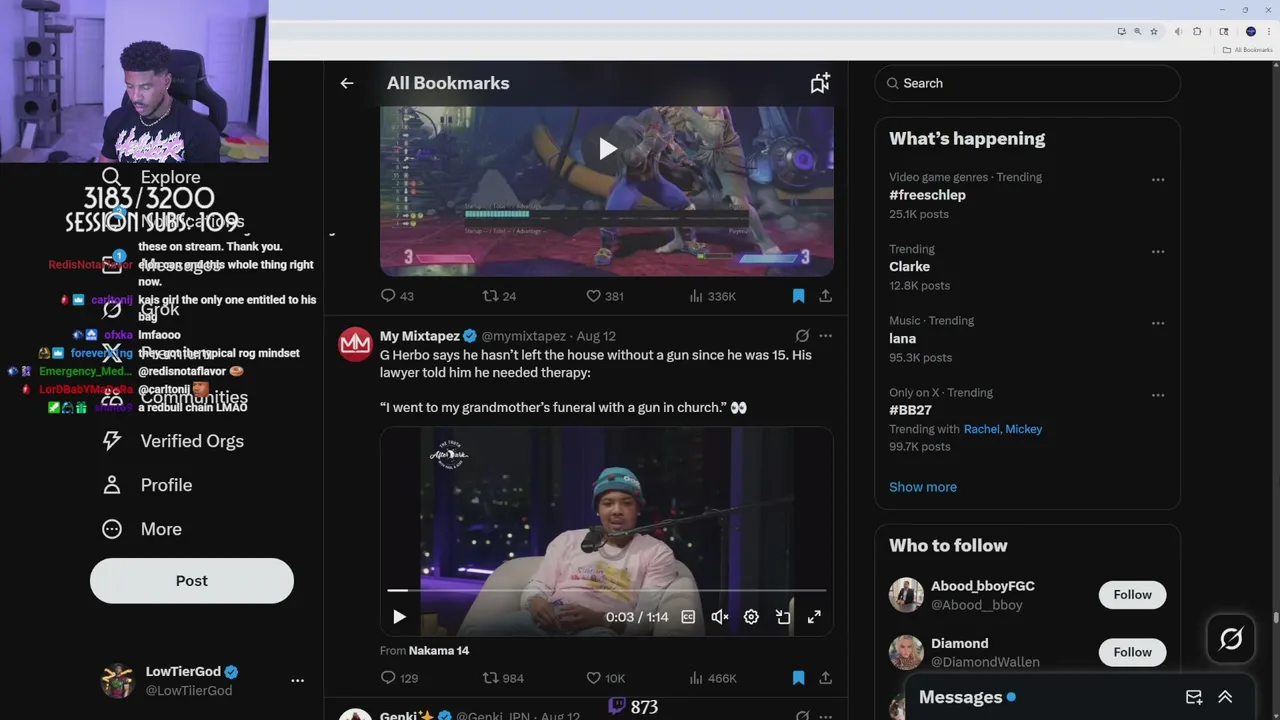This screenshot has width=1280, height=720.
Task: Go back using the arrow beside All Bookmarks
Action: click(x=346, y=83)
